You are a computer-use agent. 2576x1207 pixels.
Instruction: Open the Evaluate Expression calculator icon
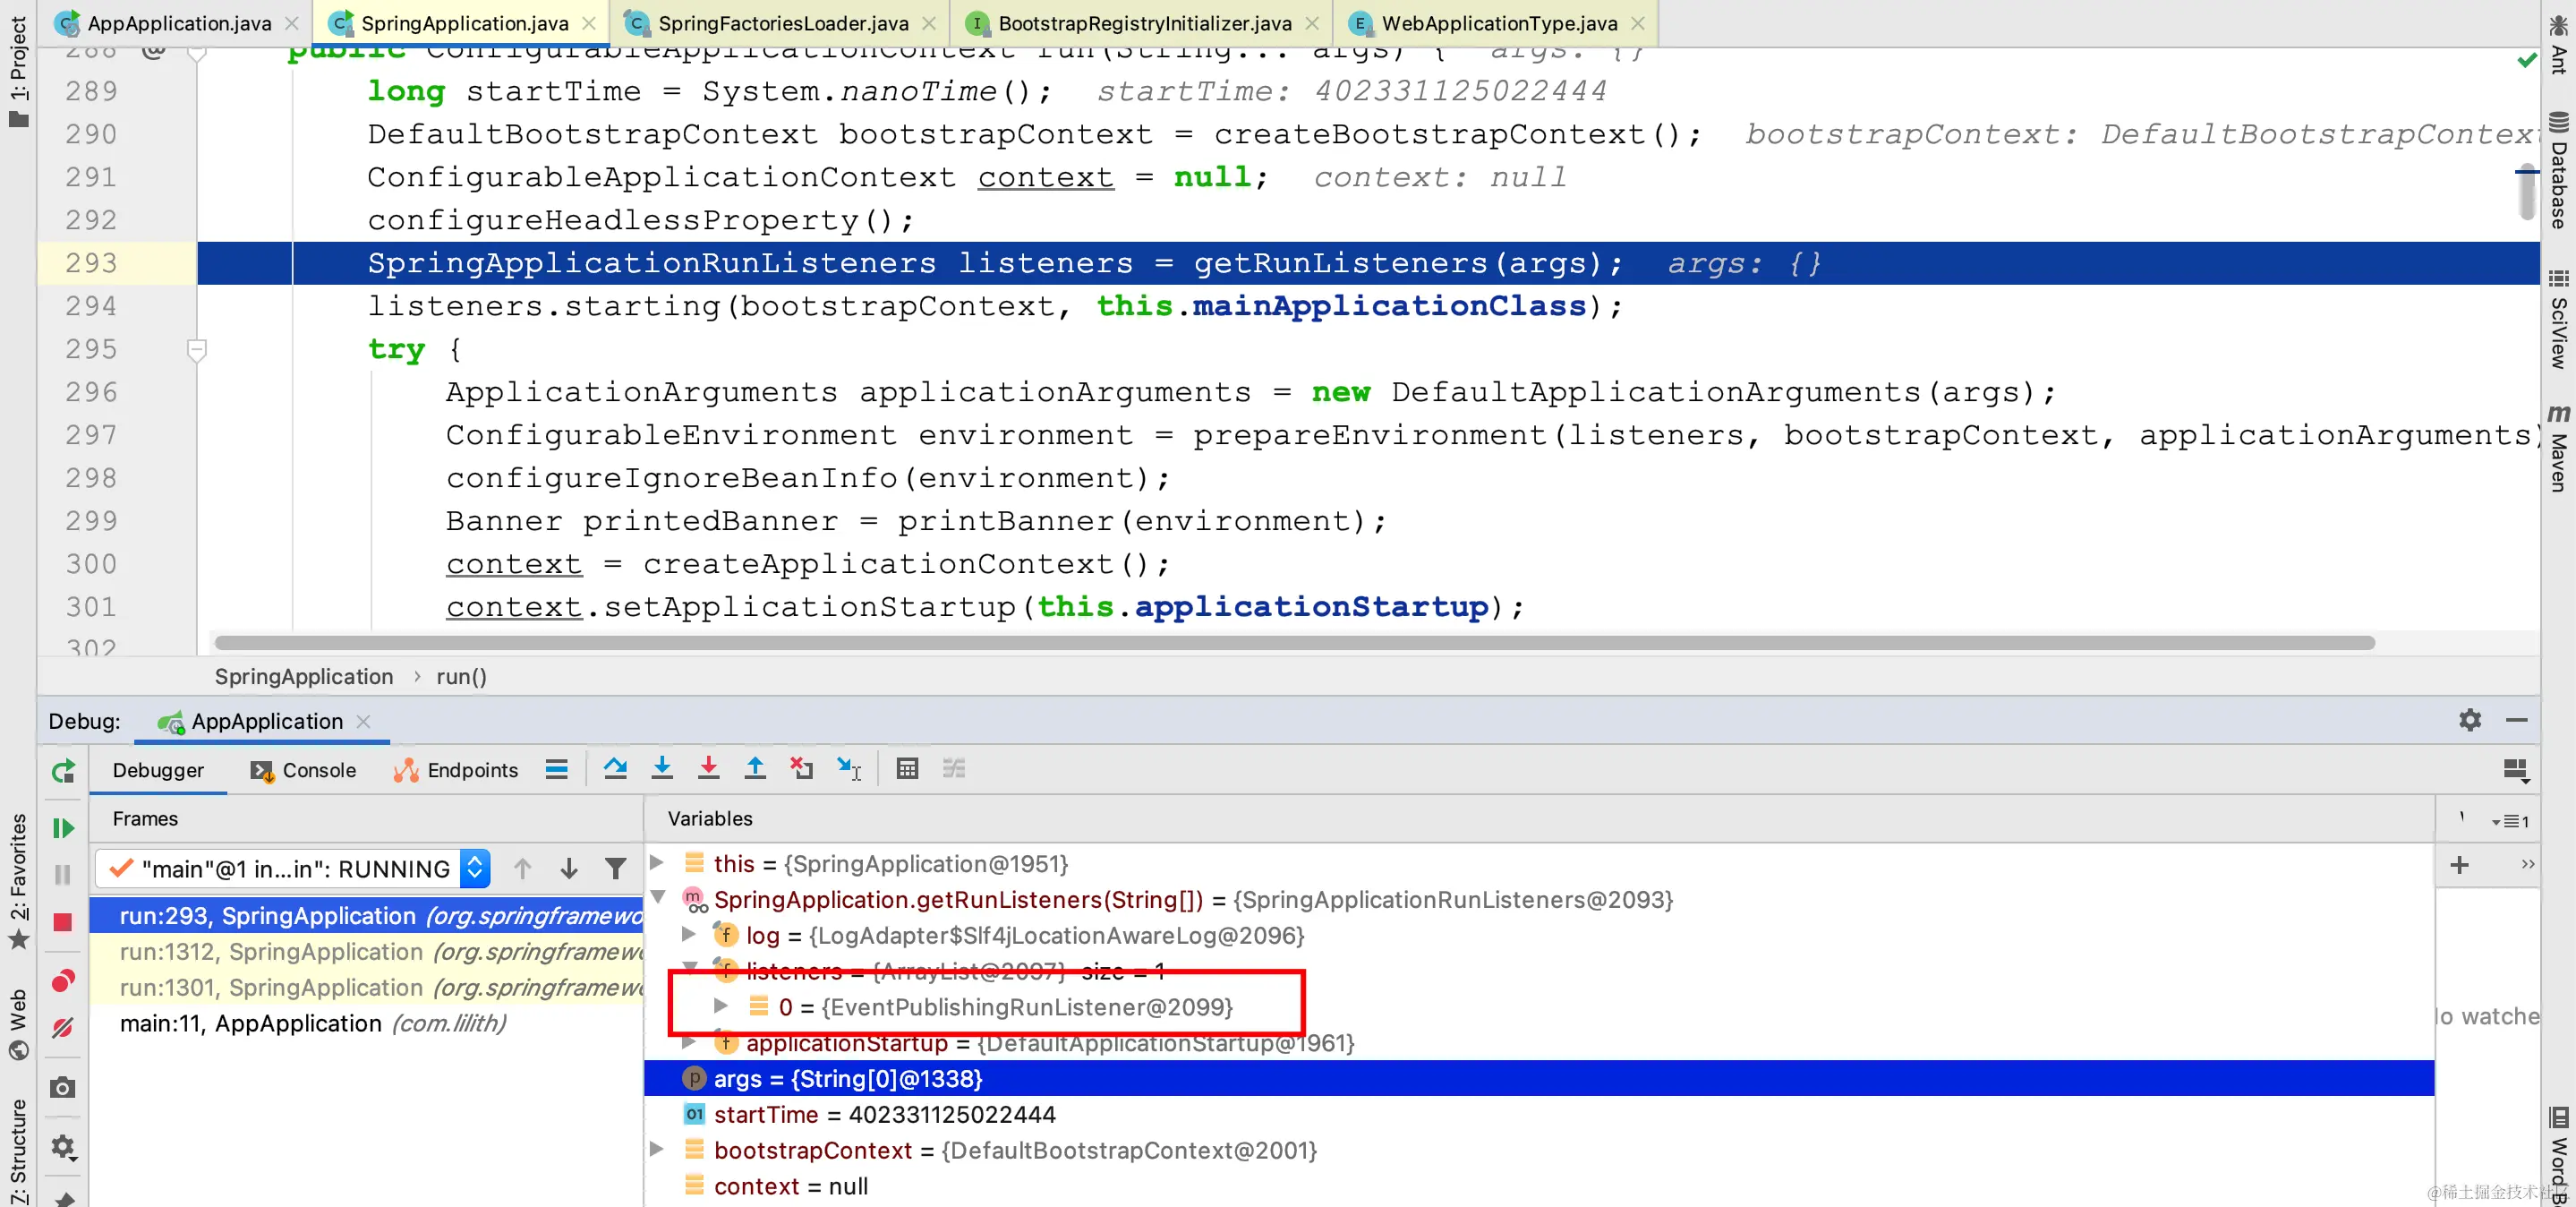point(906,768)
